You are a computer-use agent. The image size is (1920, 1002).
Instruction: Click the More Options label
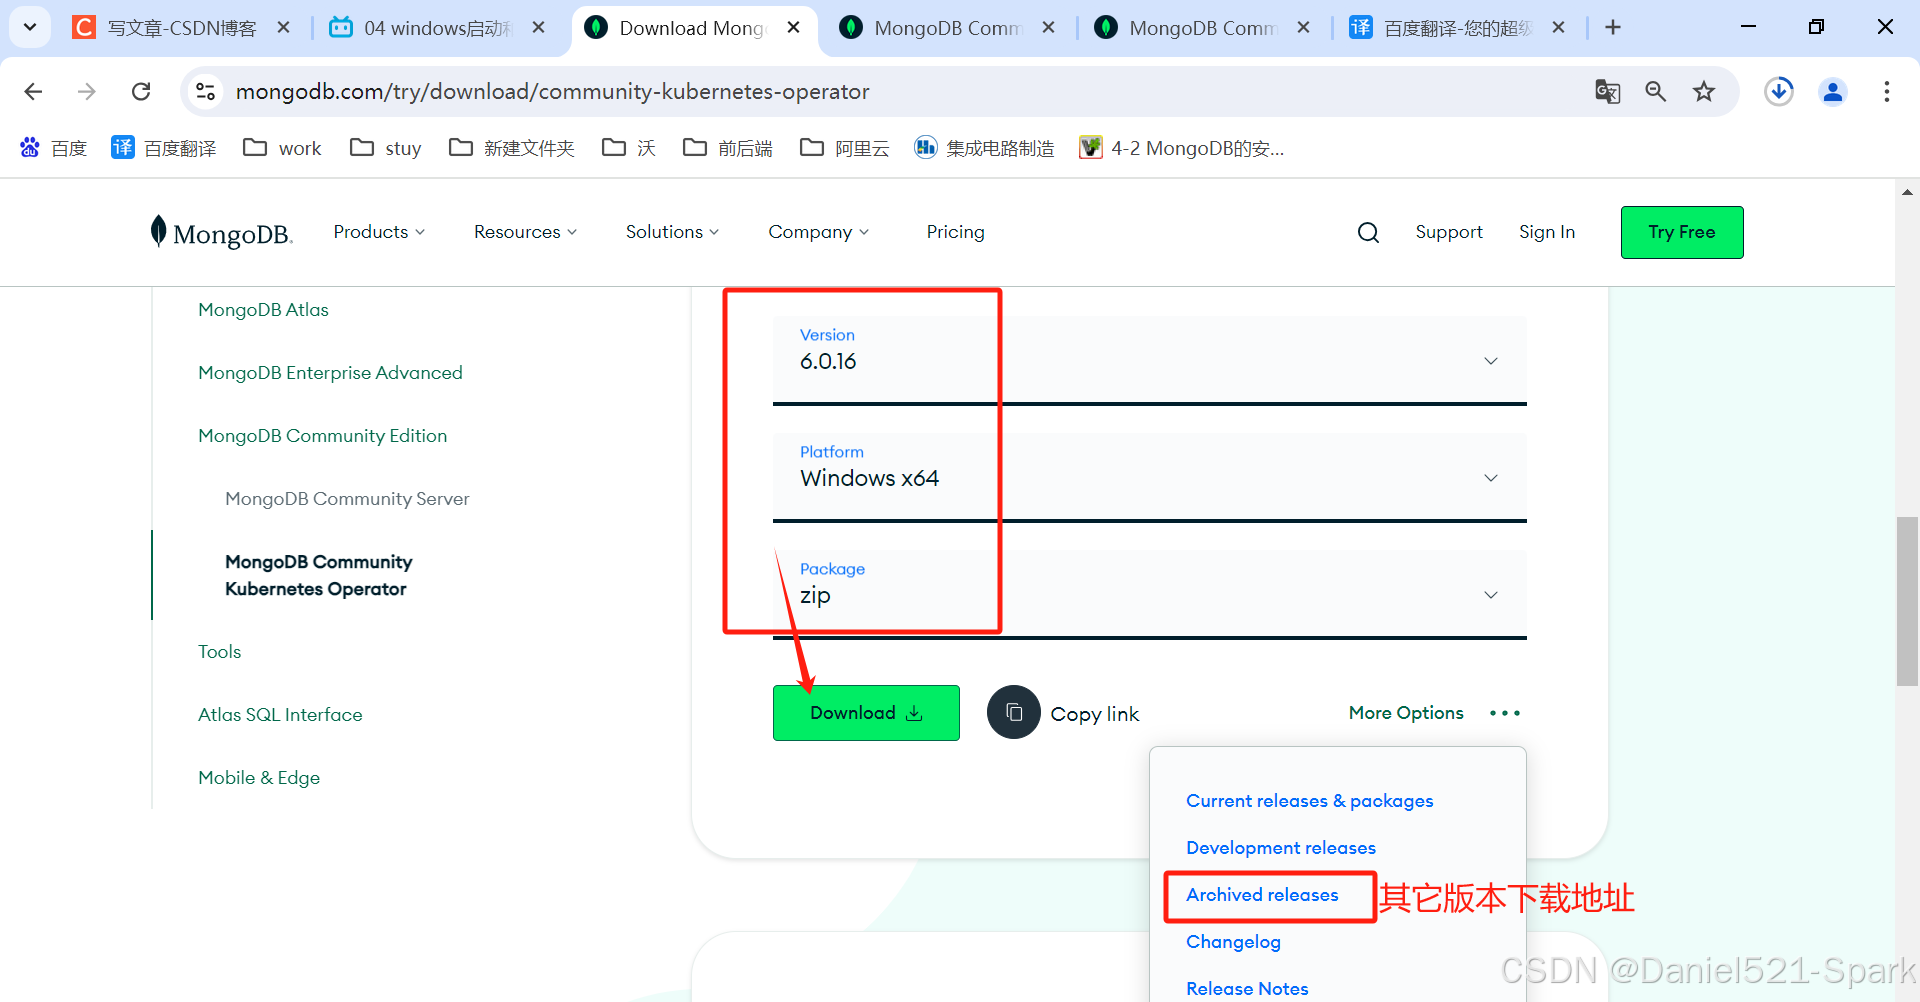1406,713
